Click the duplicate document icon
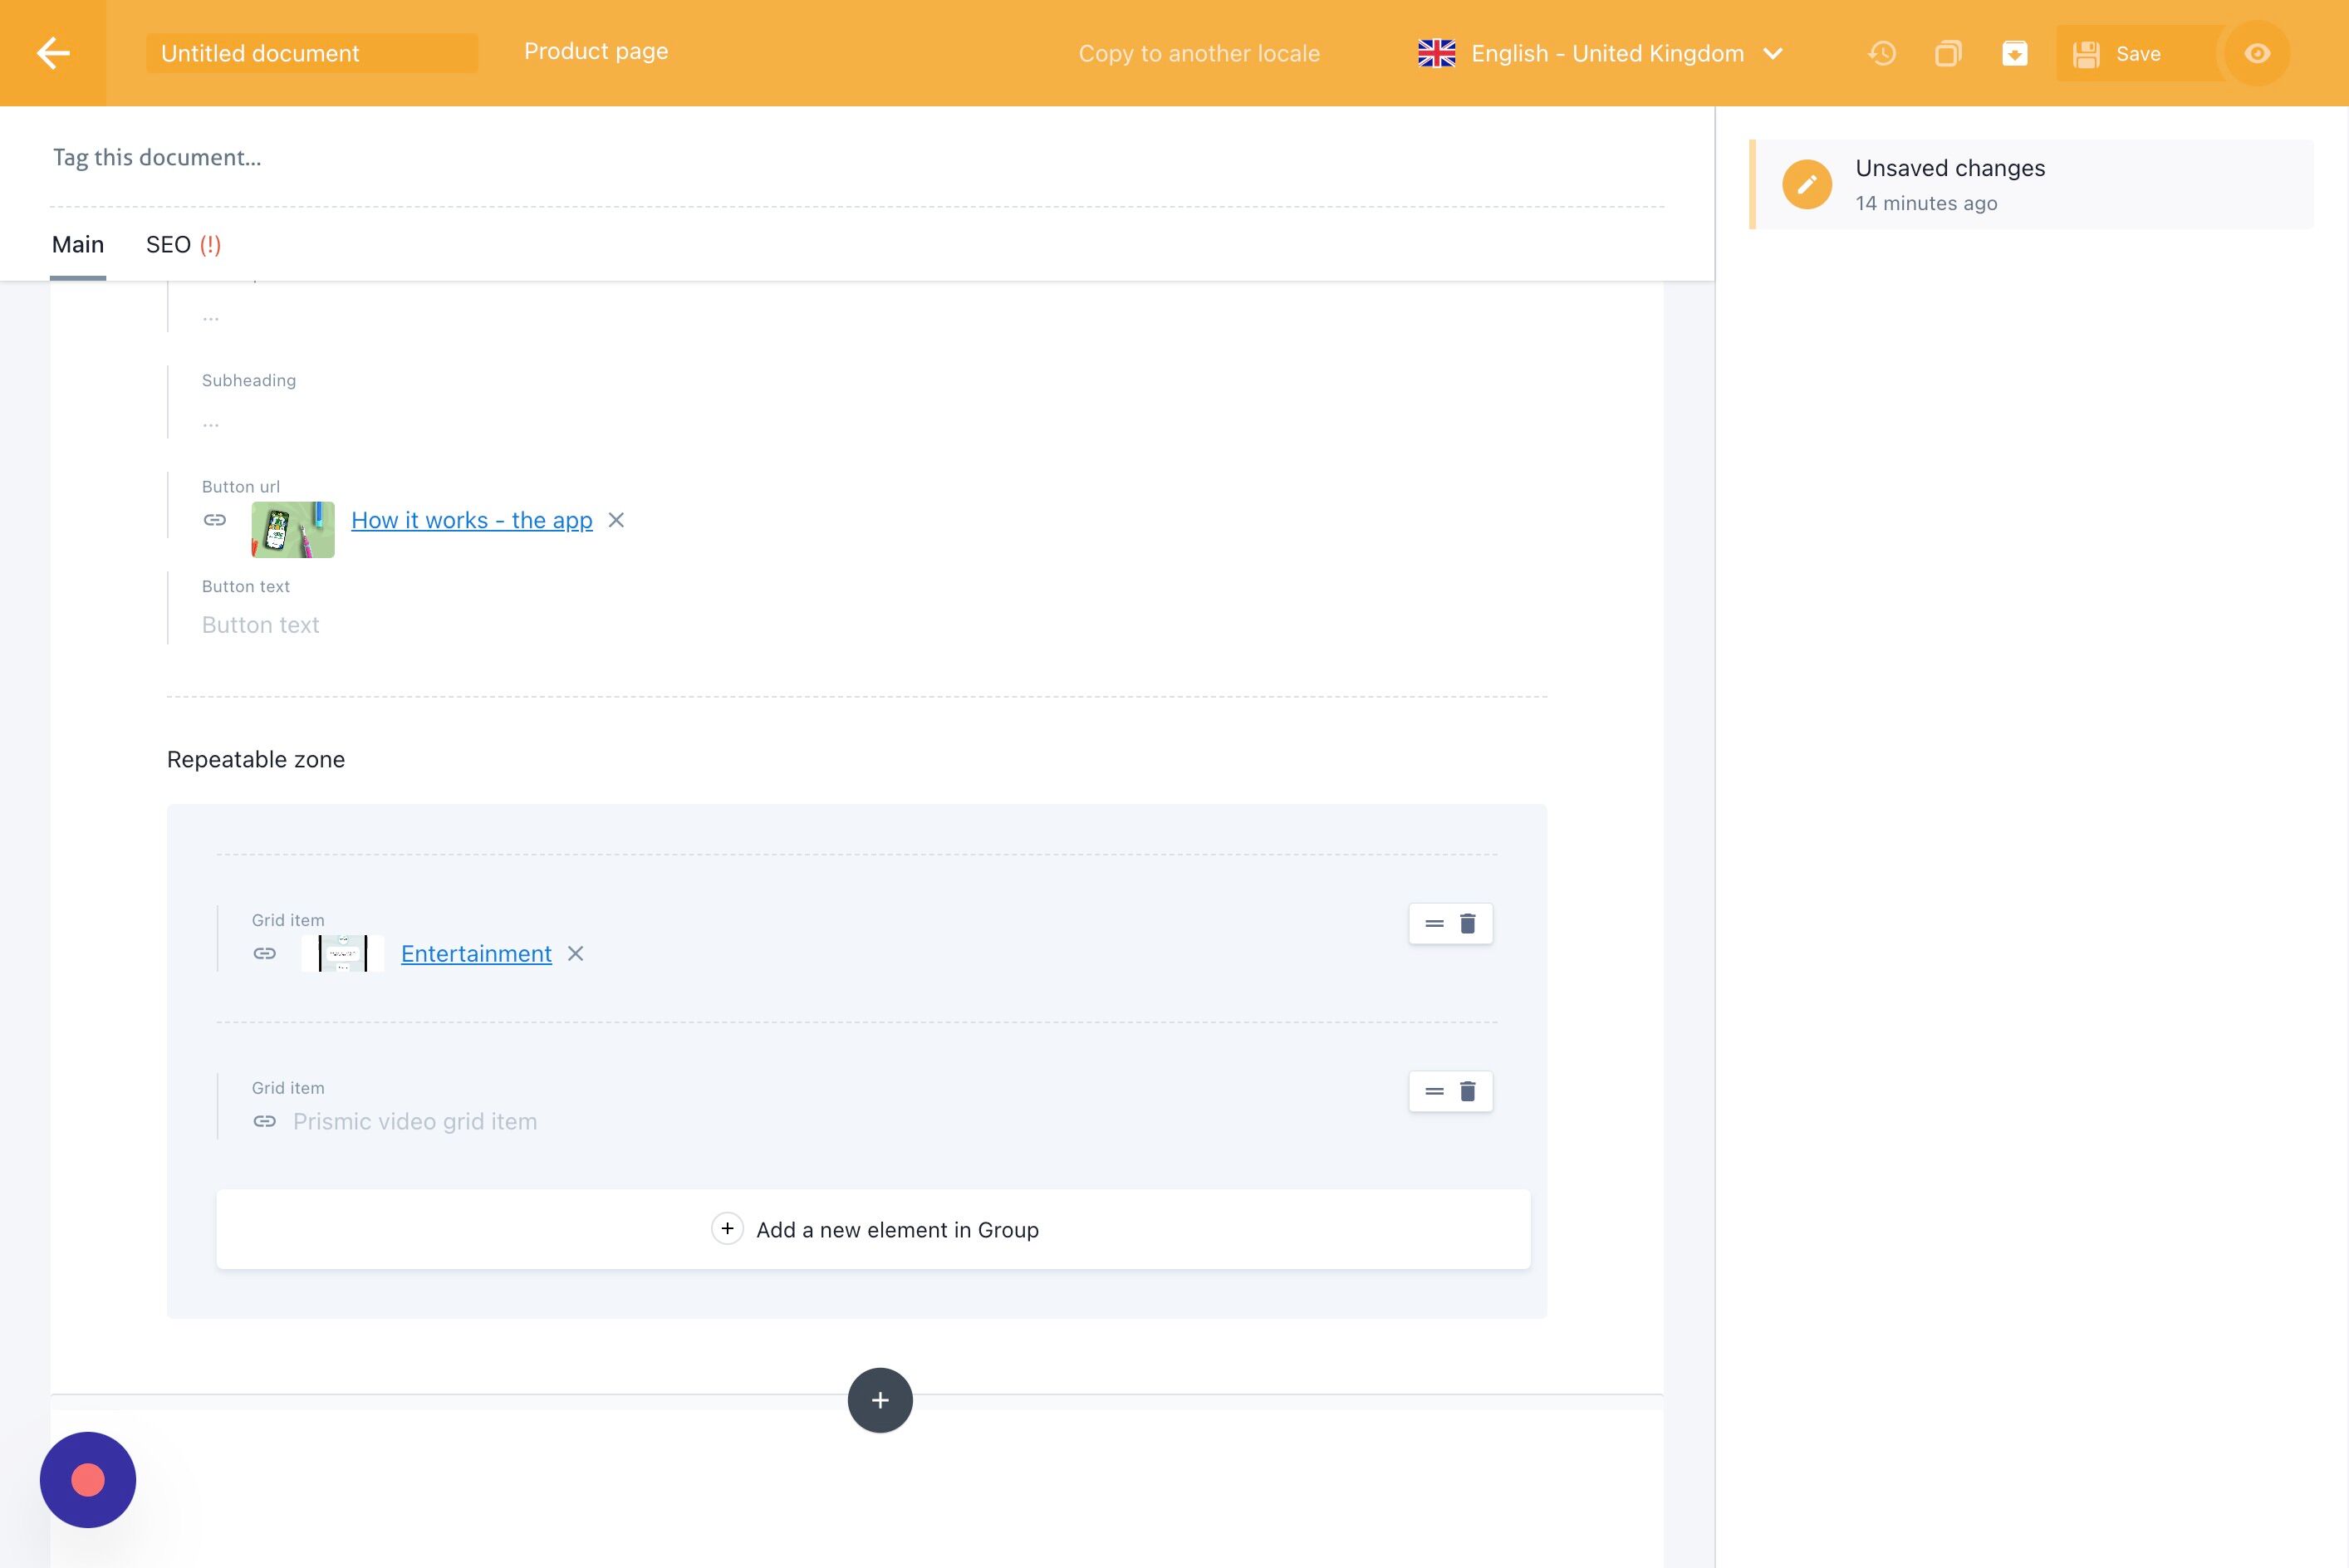 (1948, 53)
